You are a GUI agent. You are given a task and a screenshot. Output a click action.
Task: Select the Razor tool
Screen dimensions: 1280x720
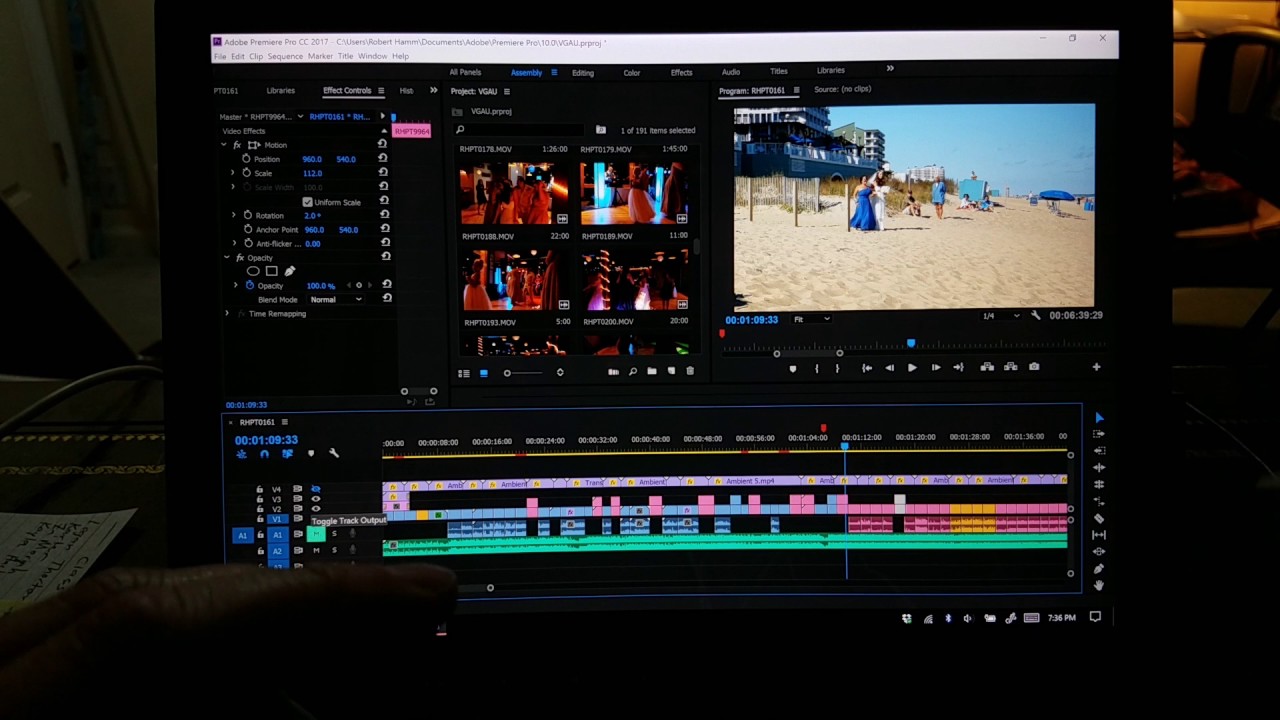coord(1099,518)
